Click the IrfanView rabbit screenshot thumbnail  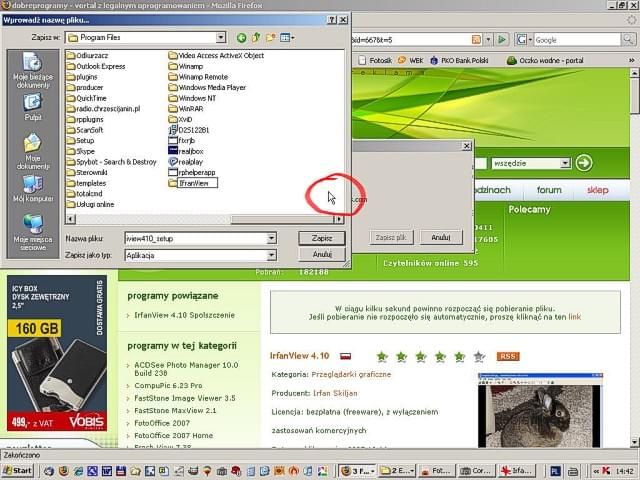point(540,410)
